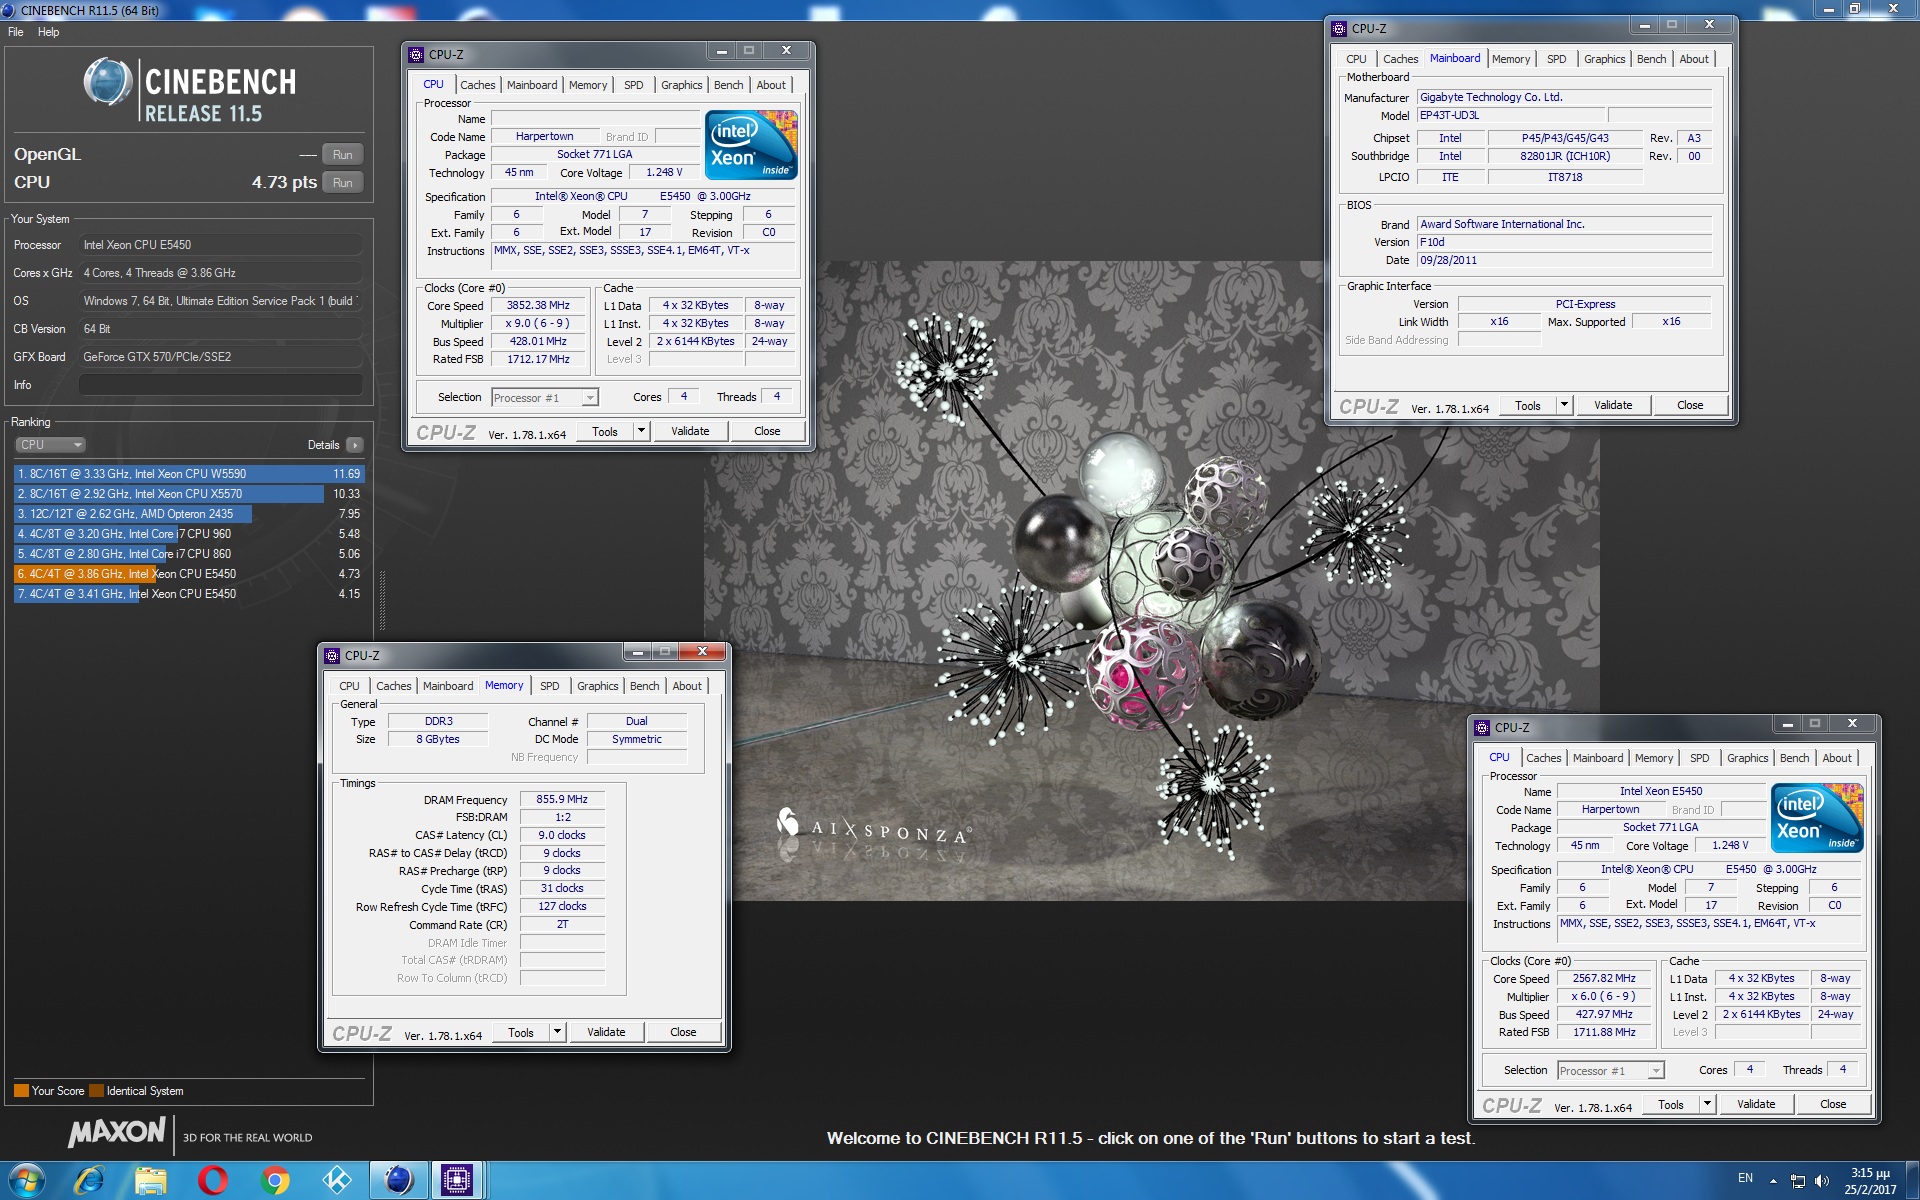This screenshot has width=1920, height=1200.
Task: Open Tools dropdown arrow in top-left CPU-Z
Action: pyautogui.click(x=641, y=431)
